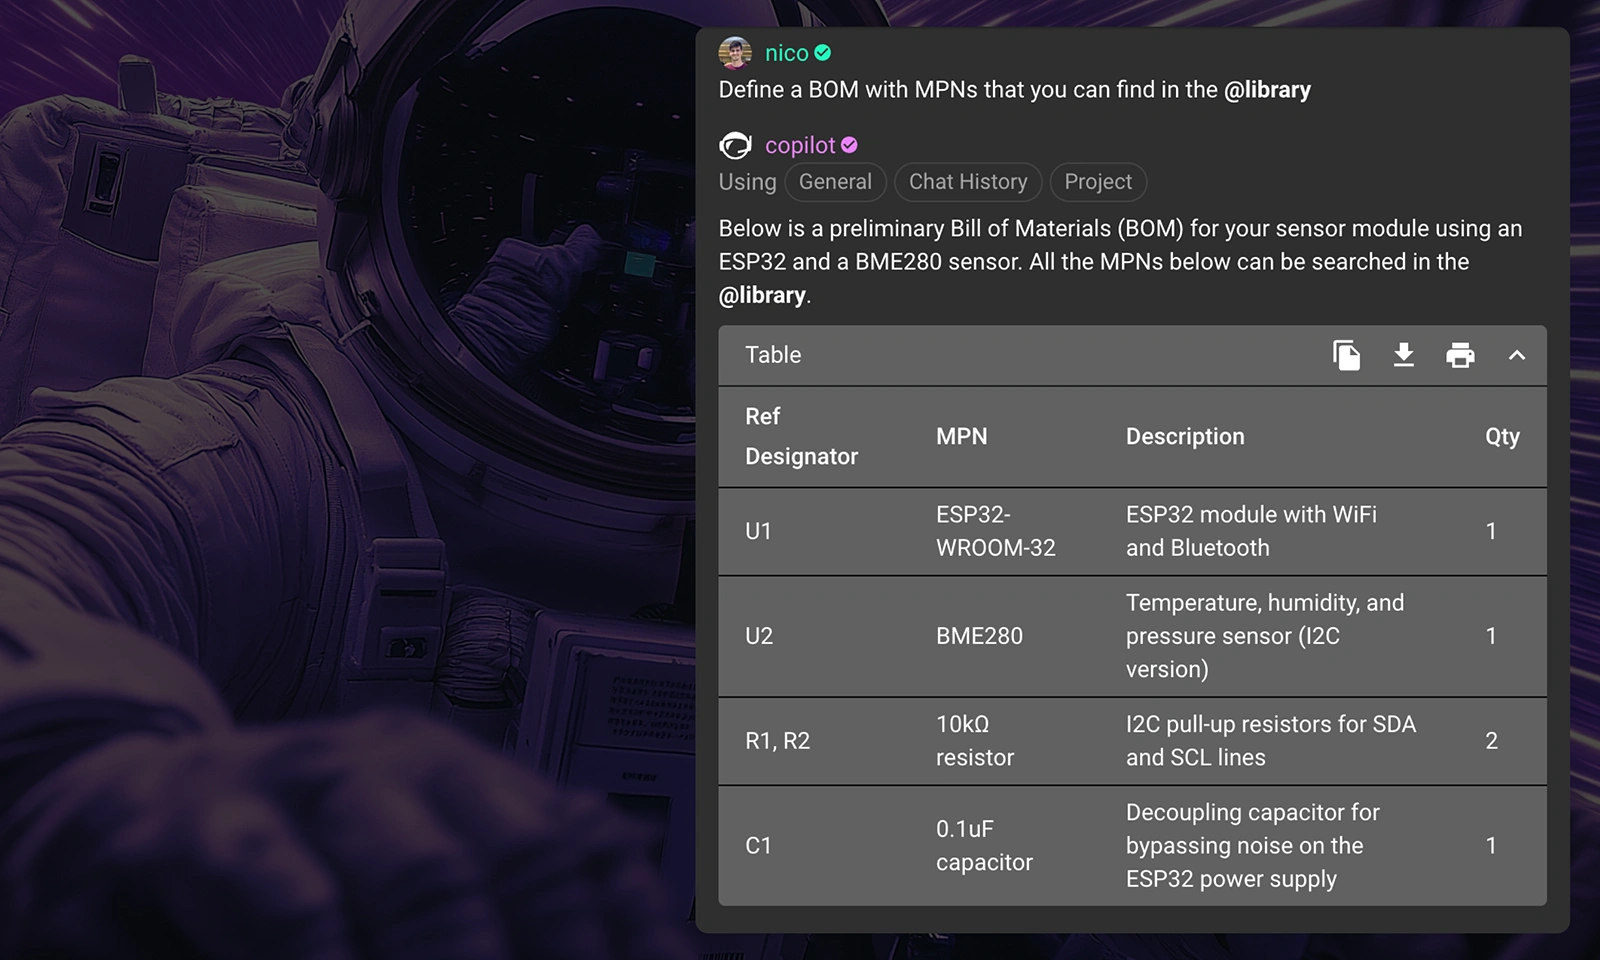Image resolution: width=1600 pixels, height=960 pixels.
Task: Select the ESP32-WROOM-32 MPN cell
Action: [995, 531]
